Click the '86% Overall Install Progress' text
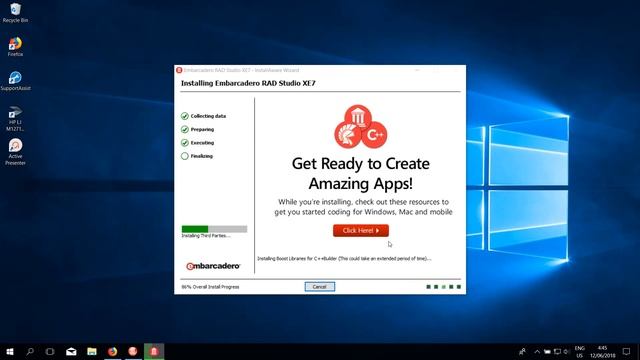Viewport: 640px width, 360px height. pos(210,287)
